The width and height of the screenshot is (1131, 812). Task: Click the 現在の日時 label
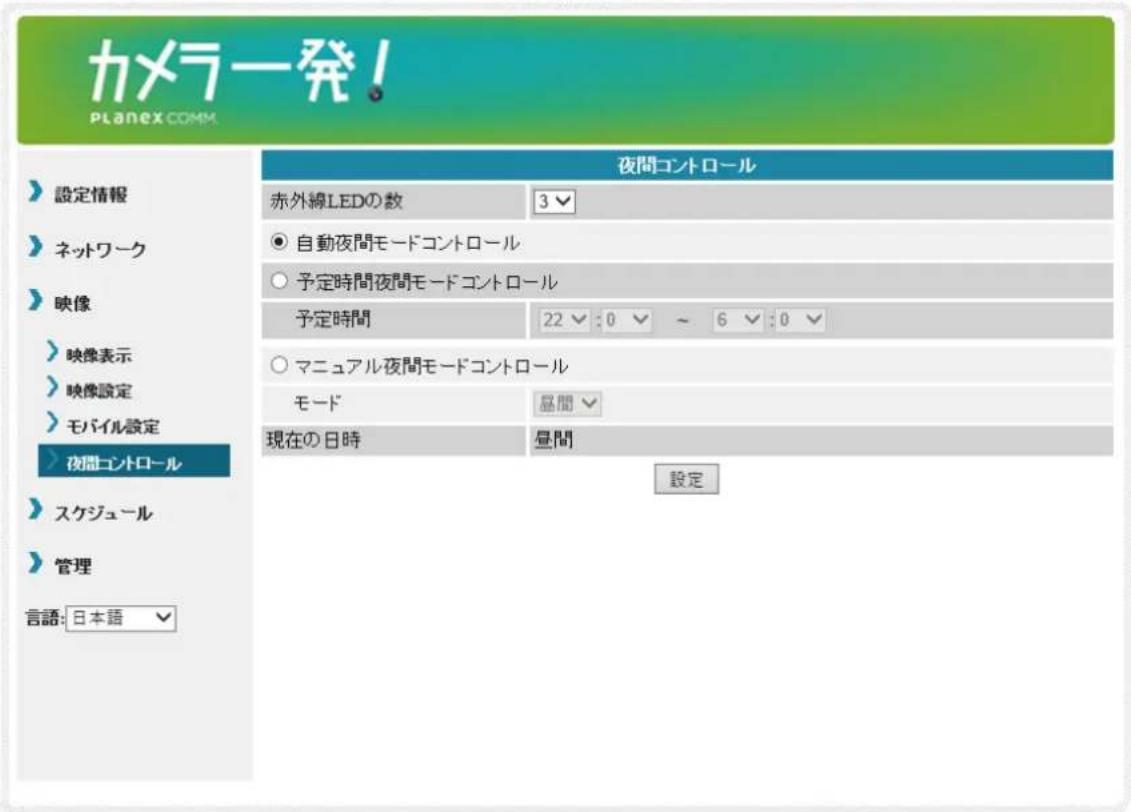314,440
